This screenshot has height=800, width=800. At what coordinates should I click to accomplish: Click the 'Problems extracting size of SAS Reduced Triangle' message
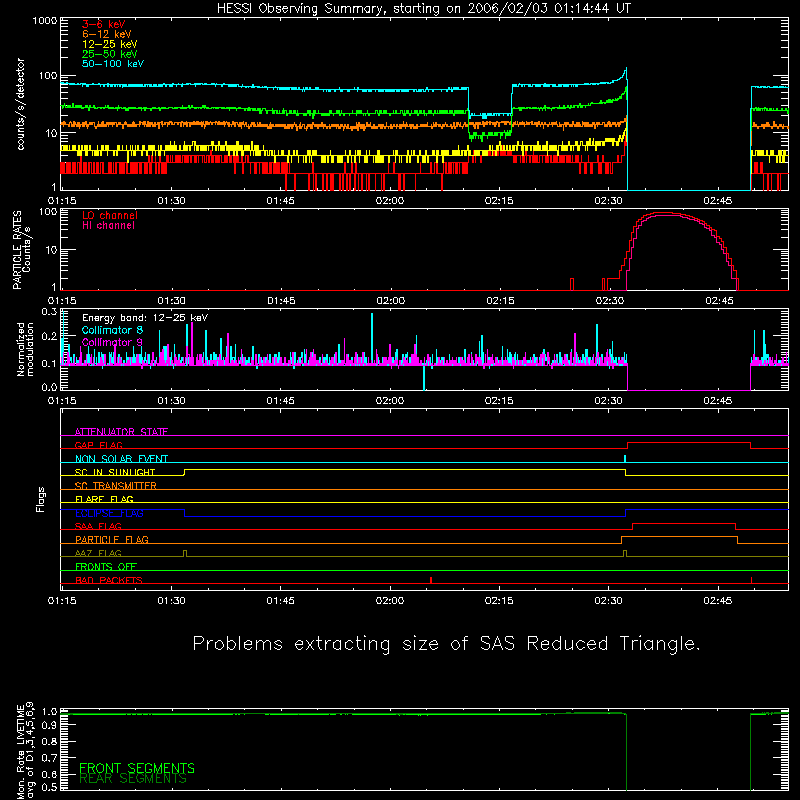(446, 643)
